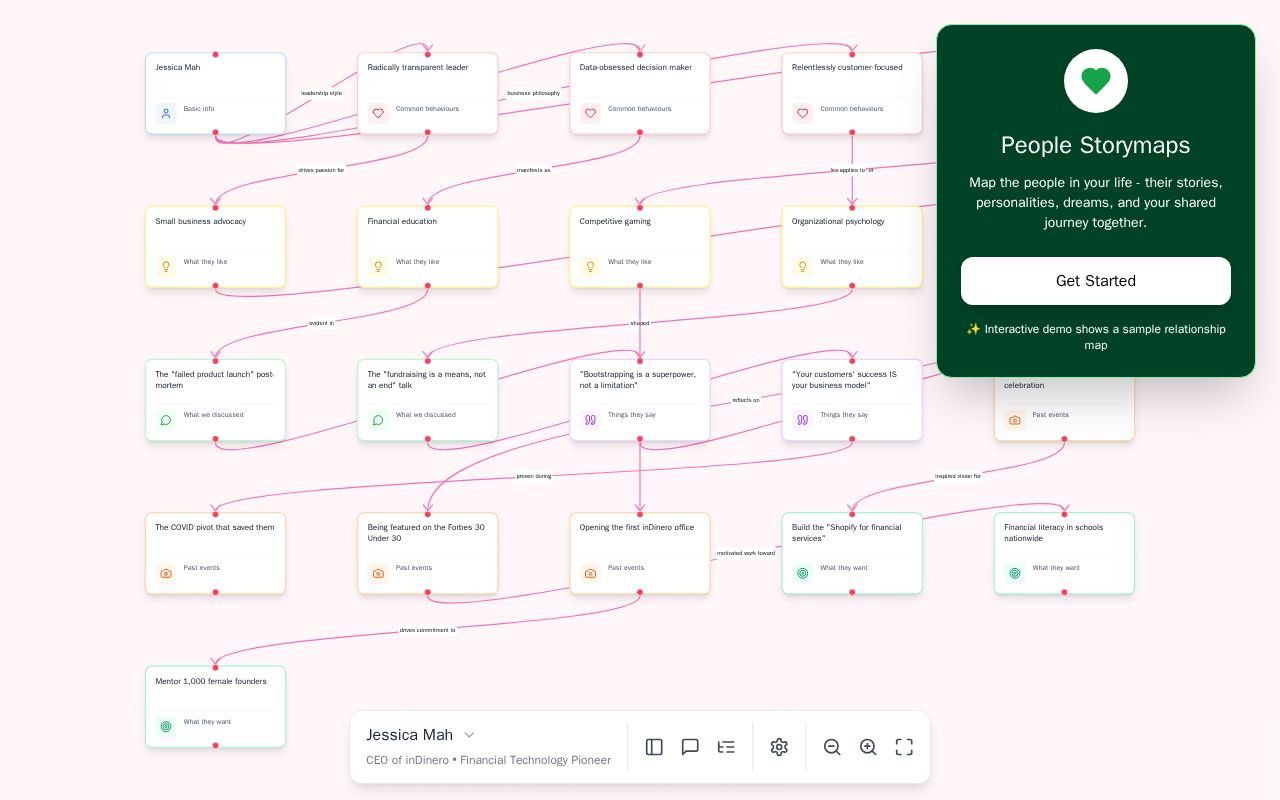Click lightbulb icon on Financial education card

[x=378, y=266]
